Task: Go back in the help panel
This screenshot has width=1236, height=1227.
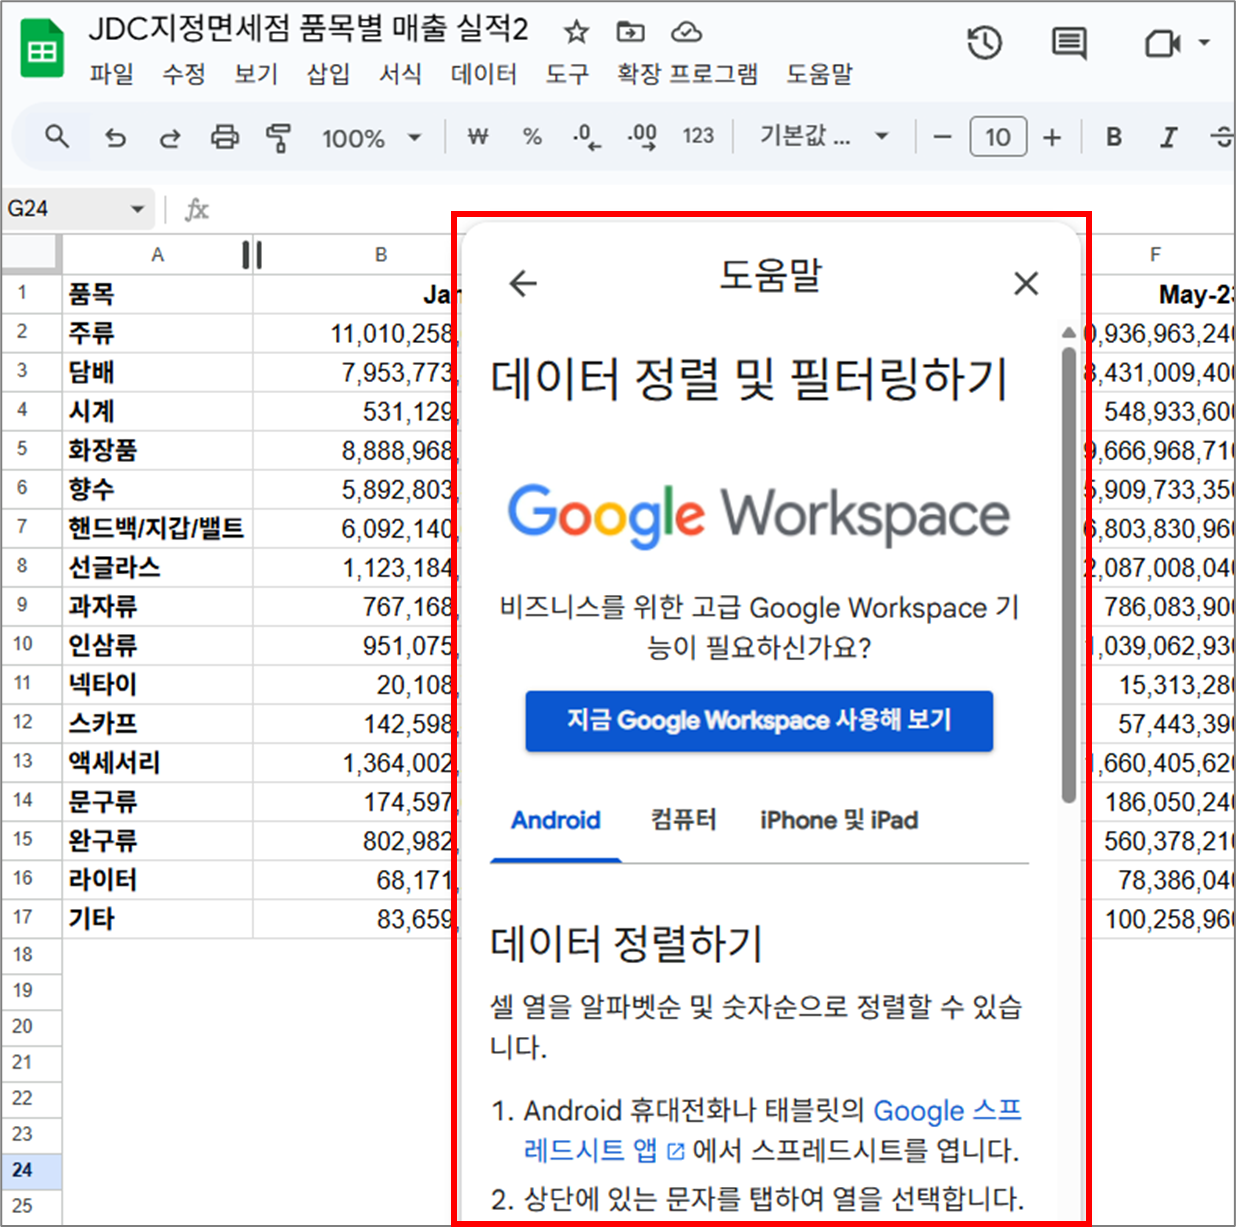Action: [523, 283]
